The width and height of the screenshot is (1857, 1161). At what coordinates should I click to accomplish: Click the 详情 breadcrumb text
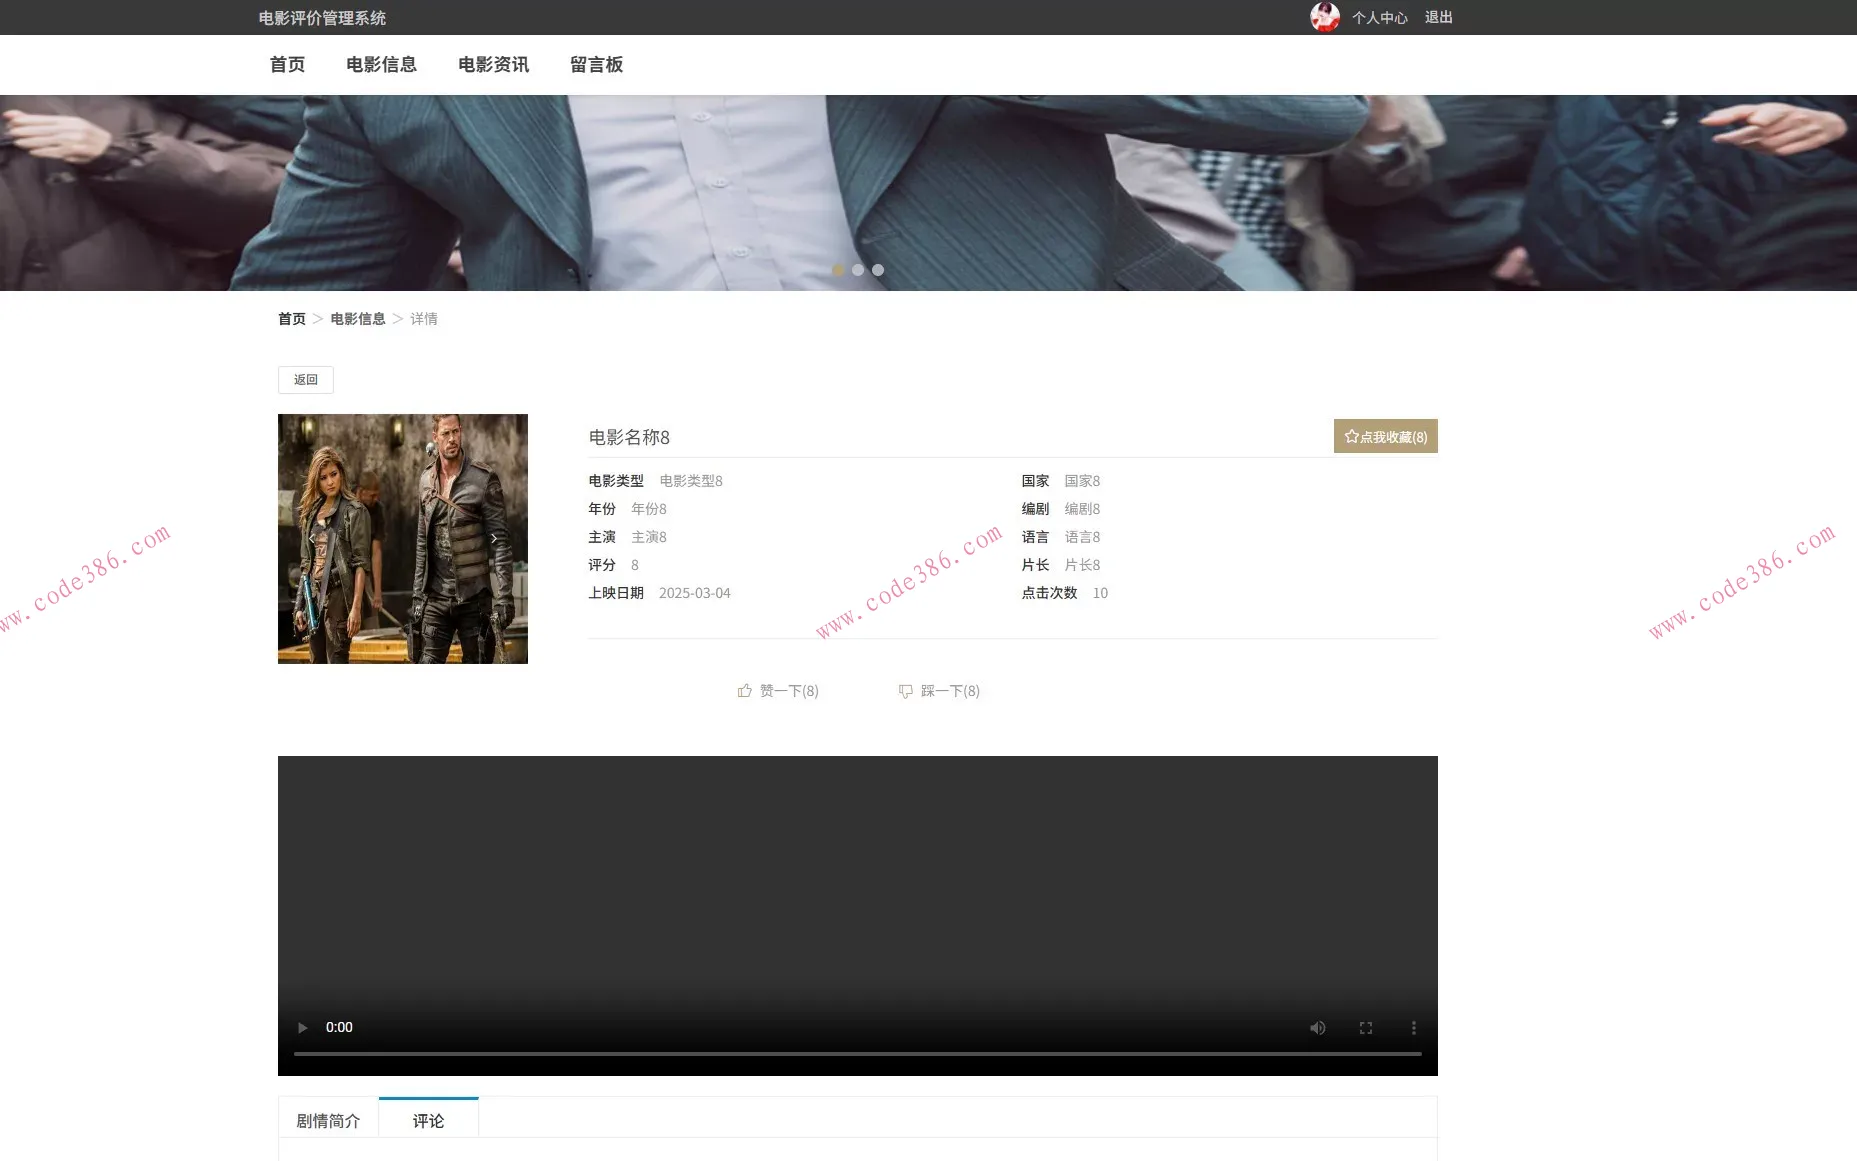[424, 319]
